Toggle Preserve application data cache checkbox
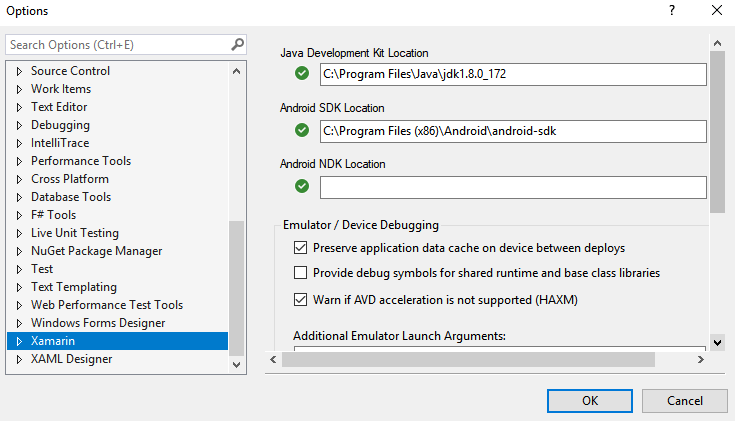The image size is (735, 421). coord(301,248)
